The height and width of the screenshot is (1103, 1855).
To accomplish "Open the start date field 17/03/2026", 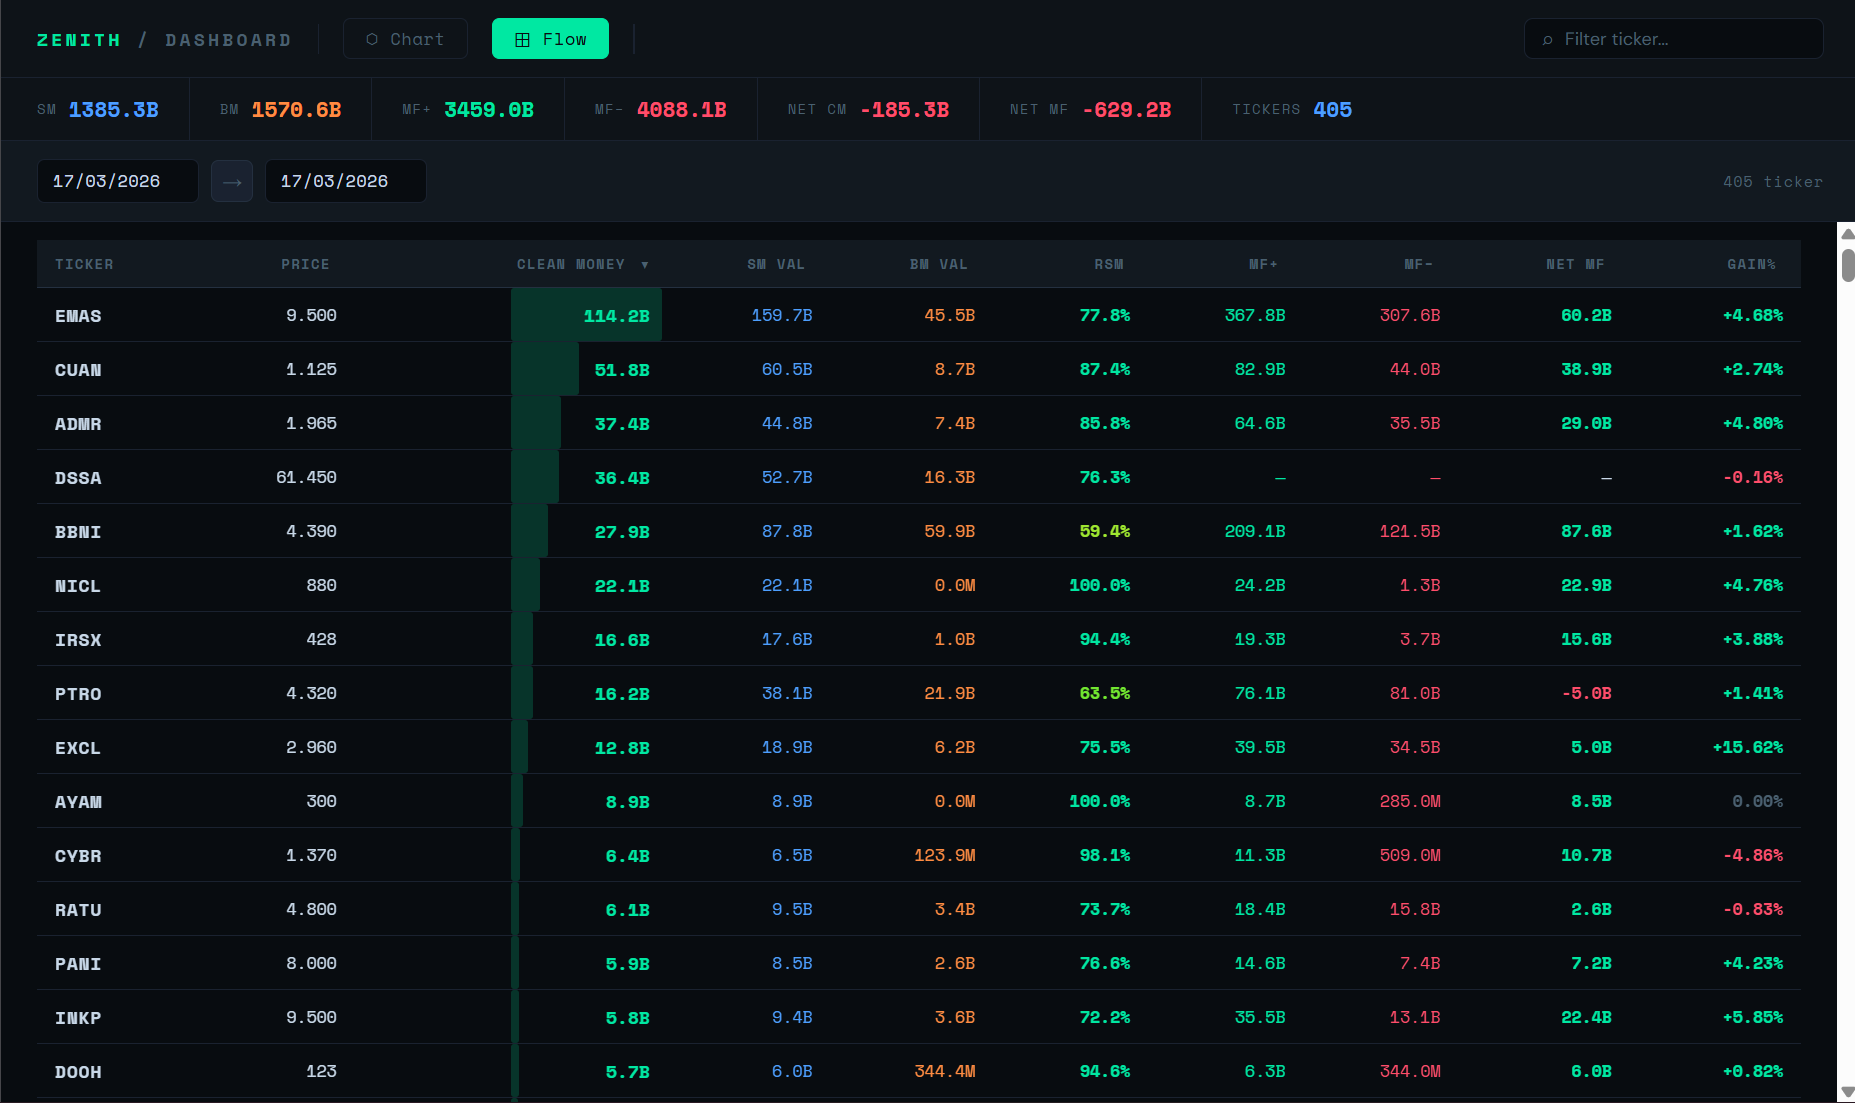I will (x=117, y=181).
